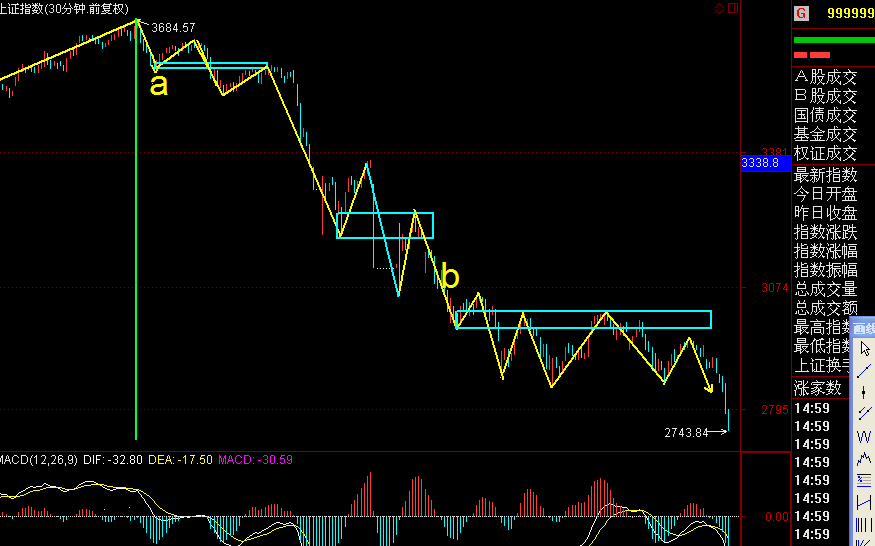Click the yellow DEA: -17.50 value
Screen dimensions: 875x546
(x=180, y=460)
